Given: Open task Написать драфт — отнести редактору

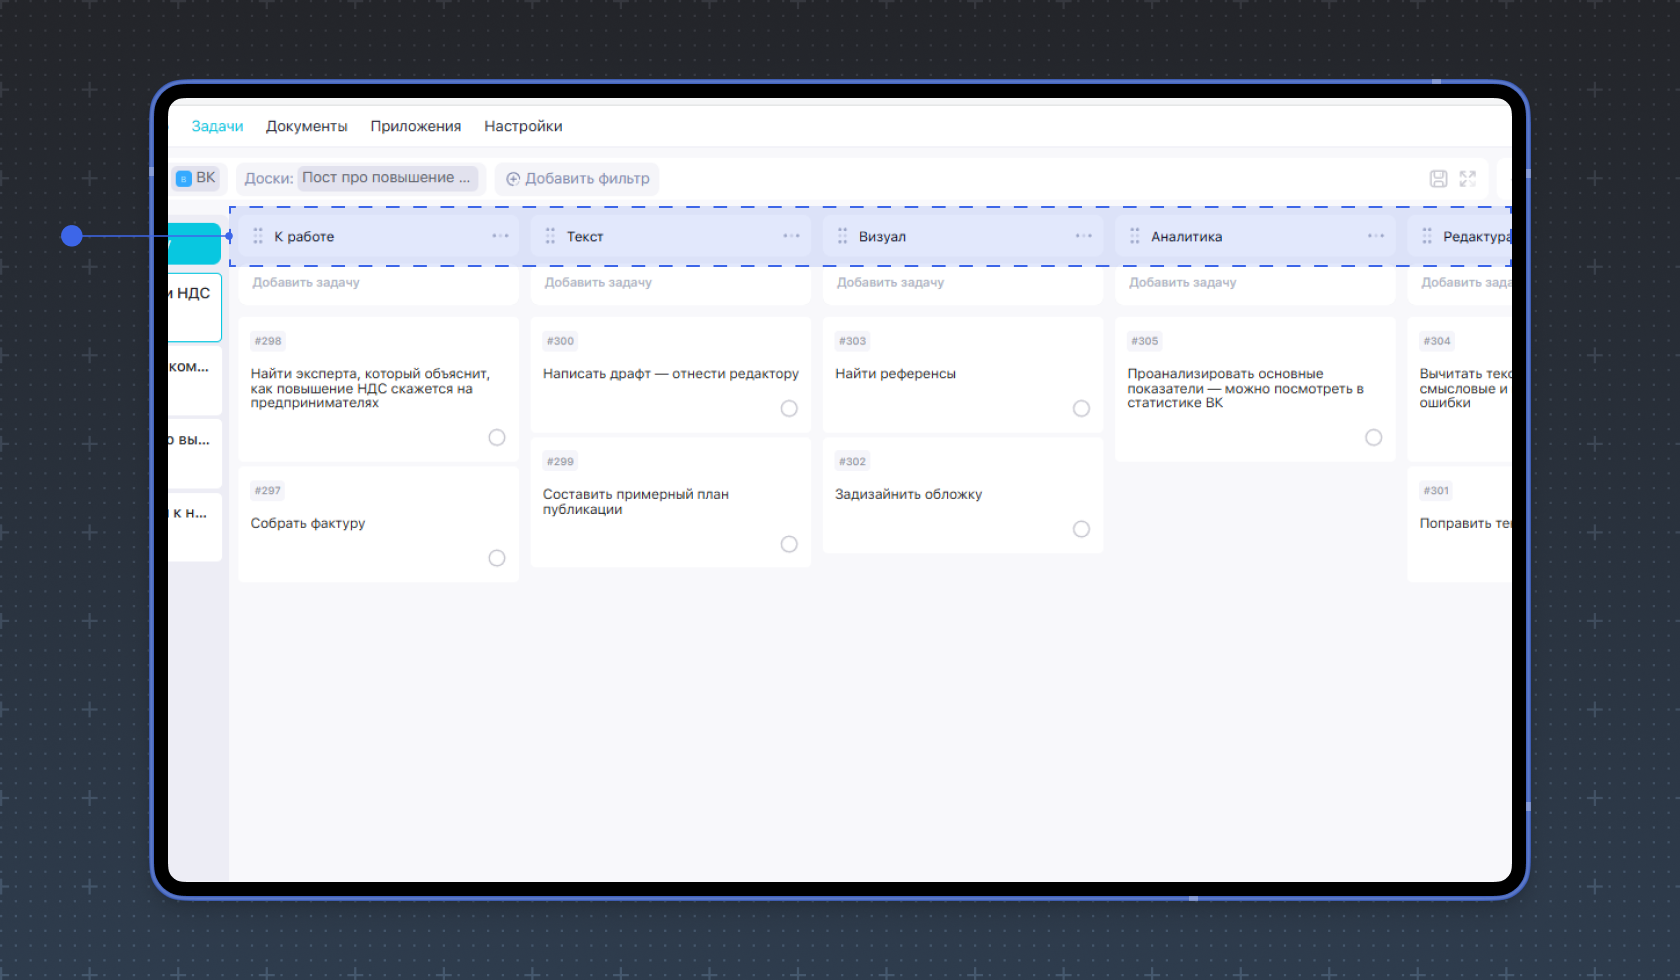Looking at the screenshot, I should tap(670, 374).
